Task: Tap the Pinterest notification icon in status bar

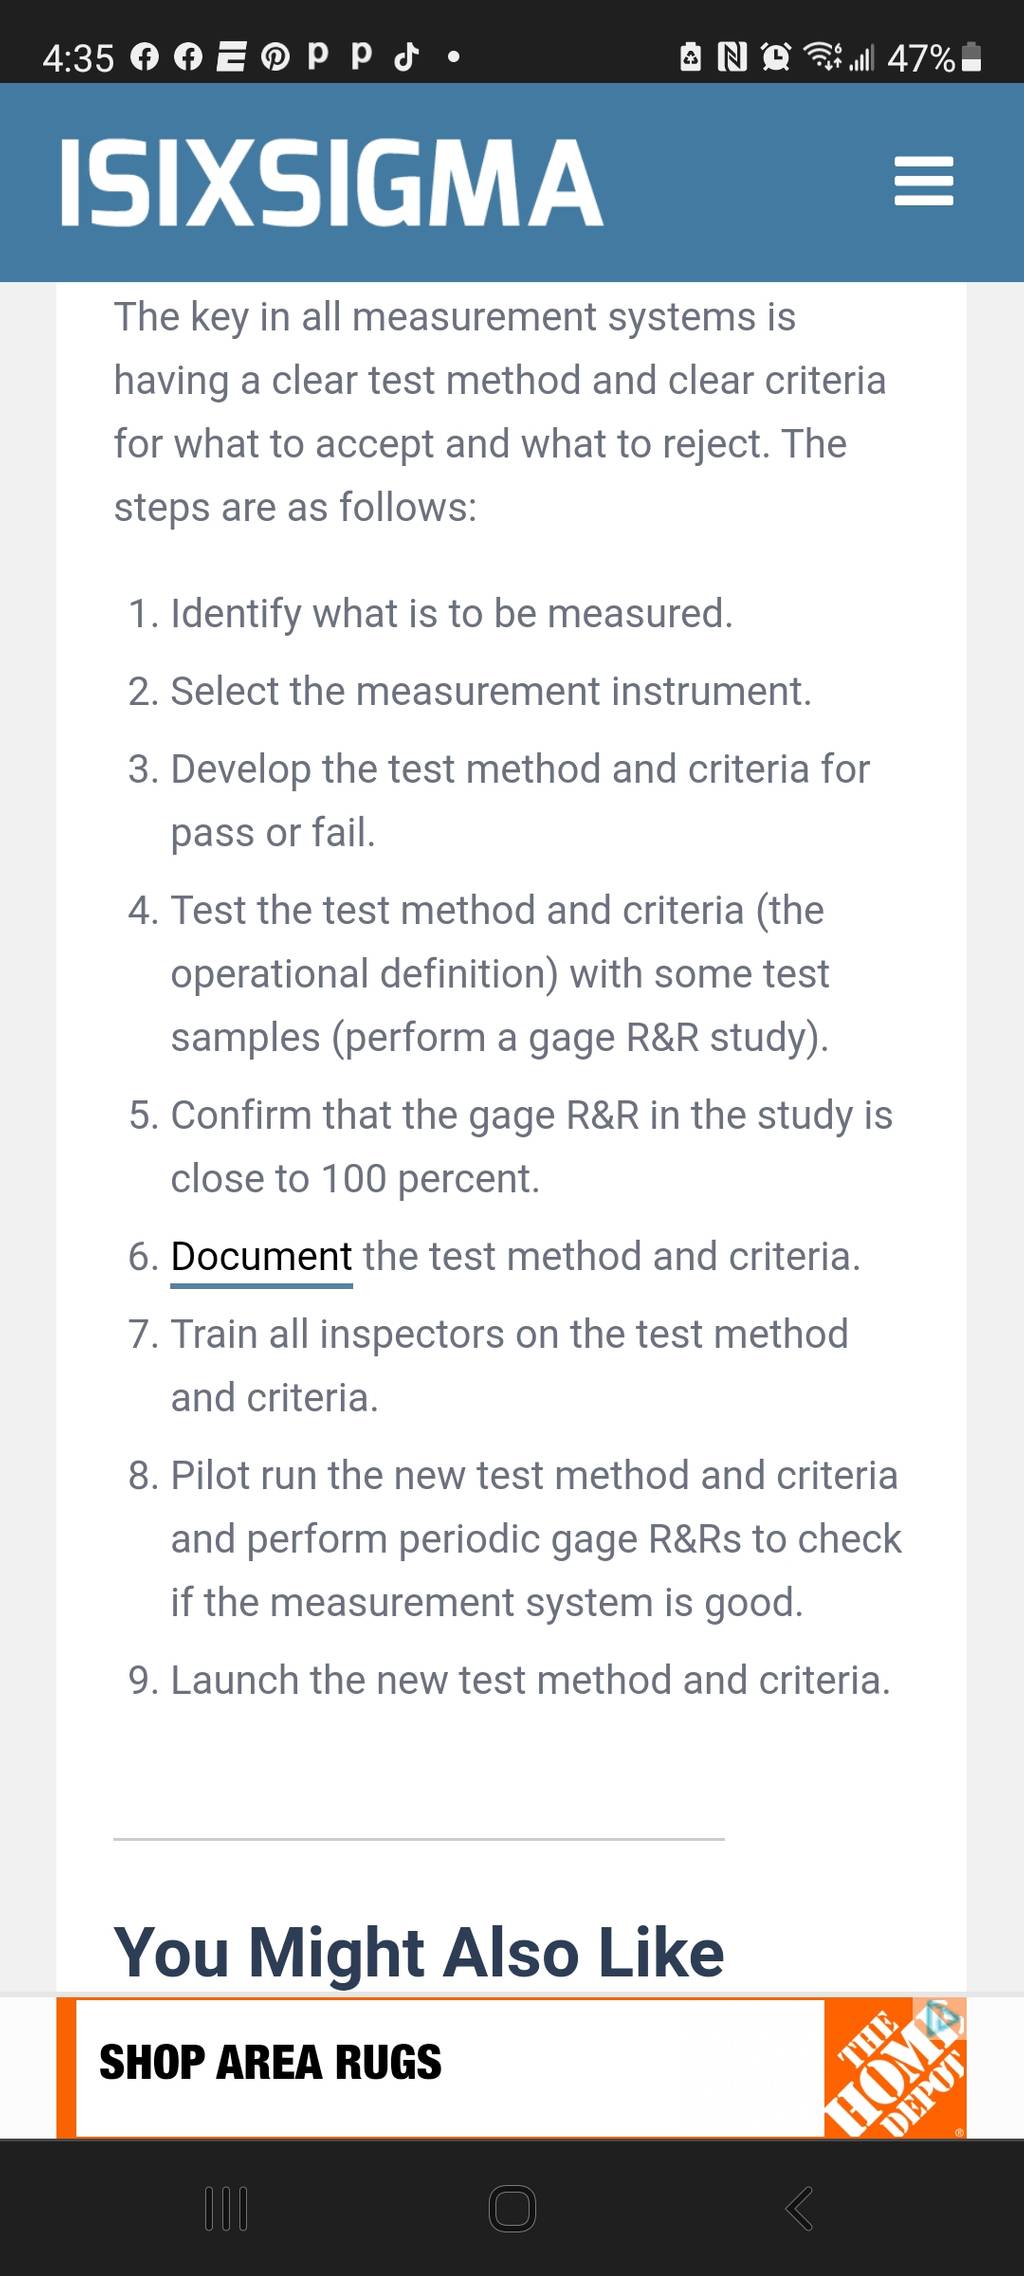Action: 275,58
